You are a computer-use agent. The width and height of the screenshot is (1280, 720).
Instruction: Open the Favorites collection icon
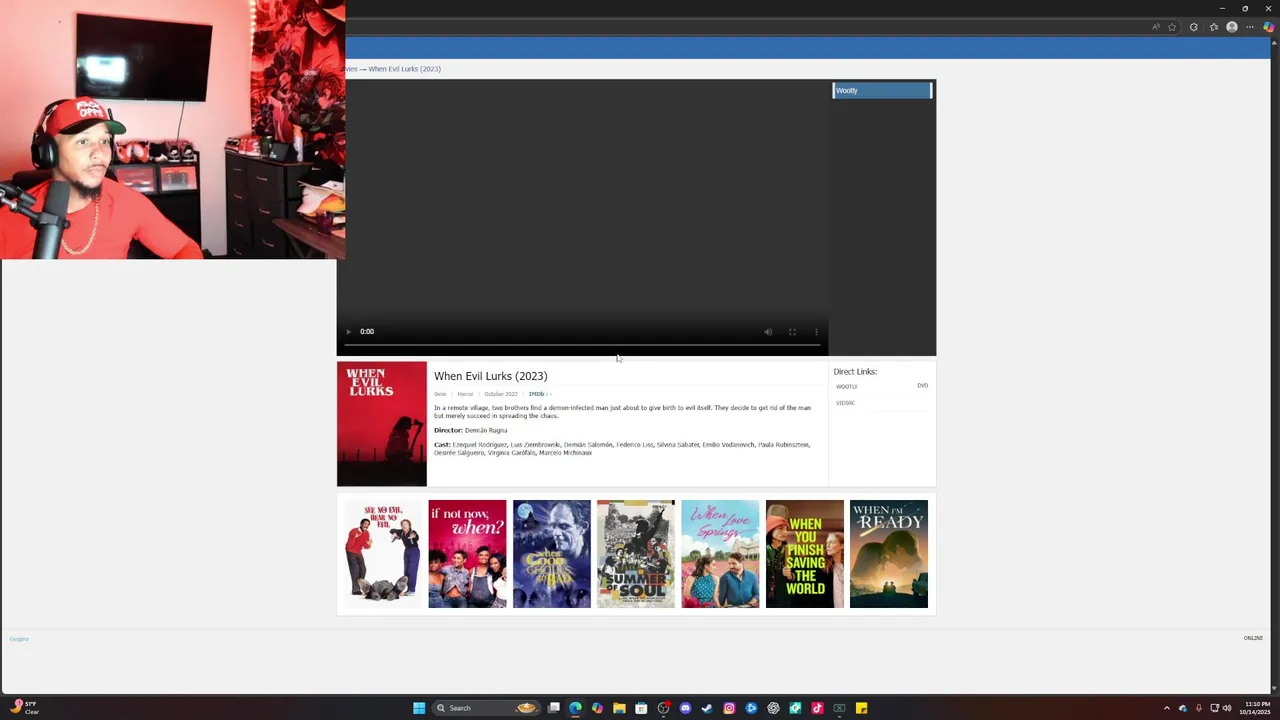coord(1214,27)
